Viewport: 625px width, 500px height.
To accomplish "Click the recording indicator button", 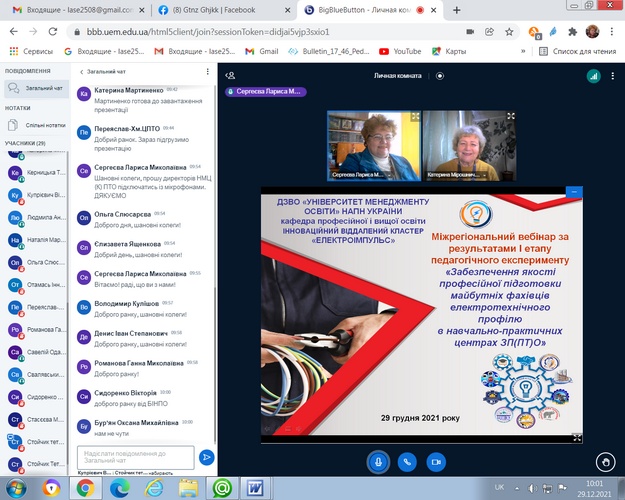I will click(440, 76).
